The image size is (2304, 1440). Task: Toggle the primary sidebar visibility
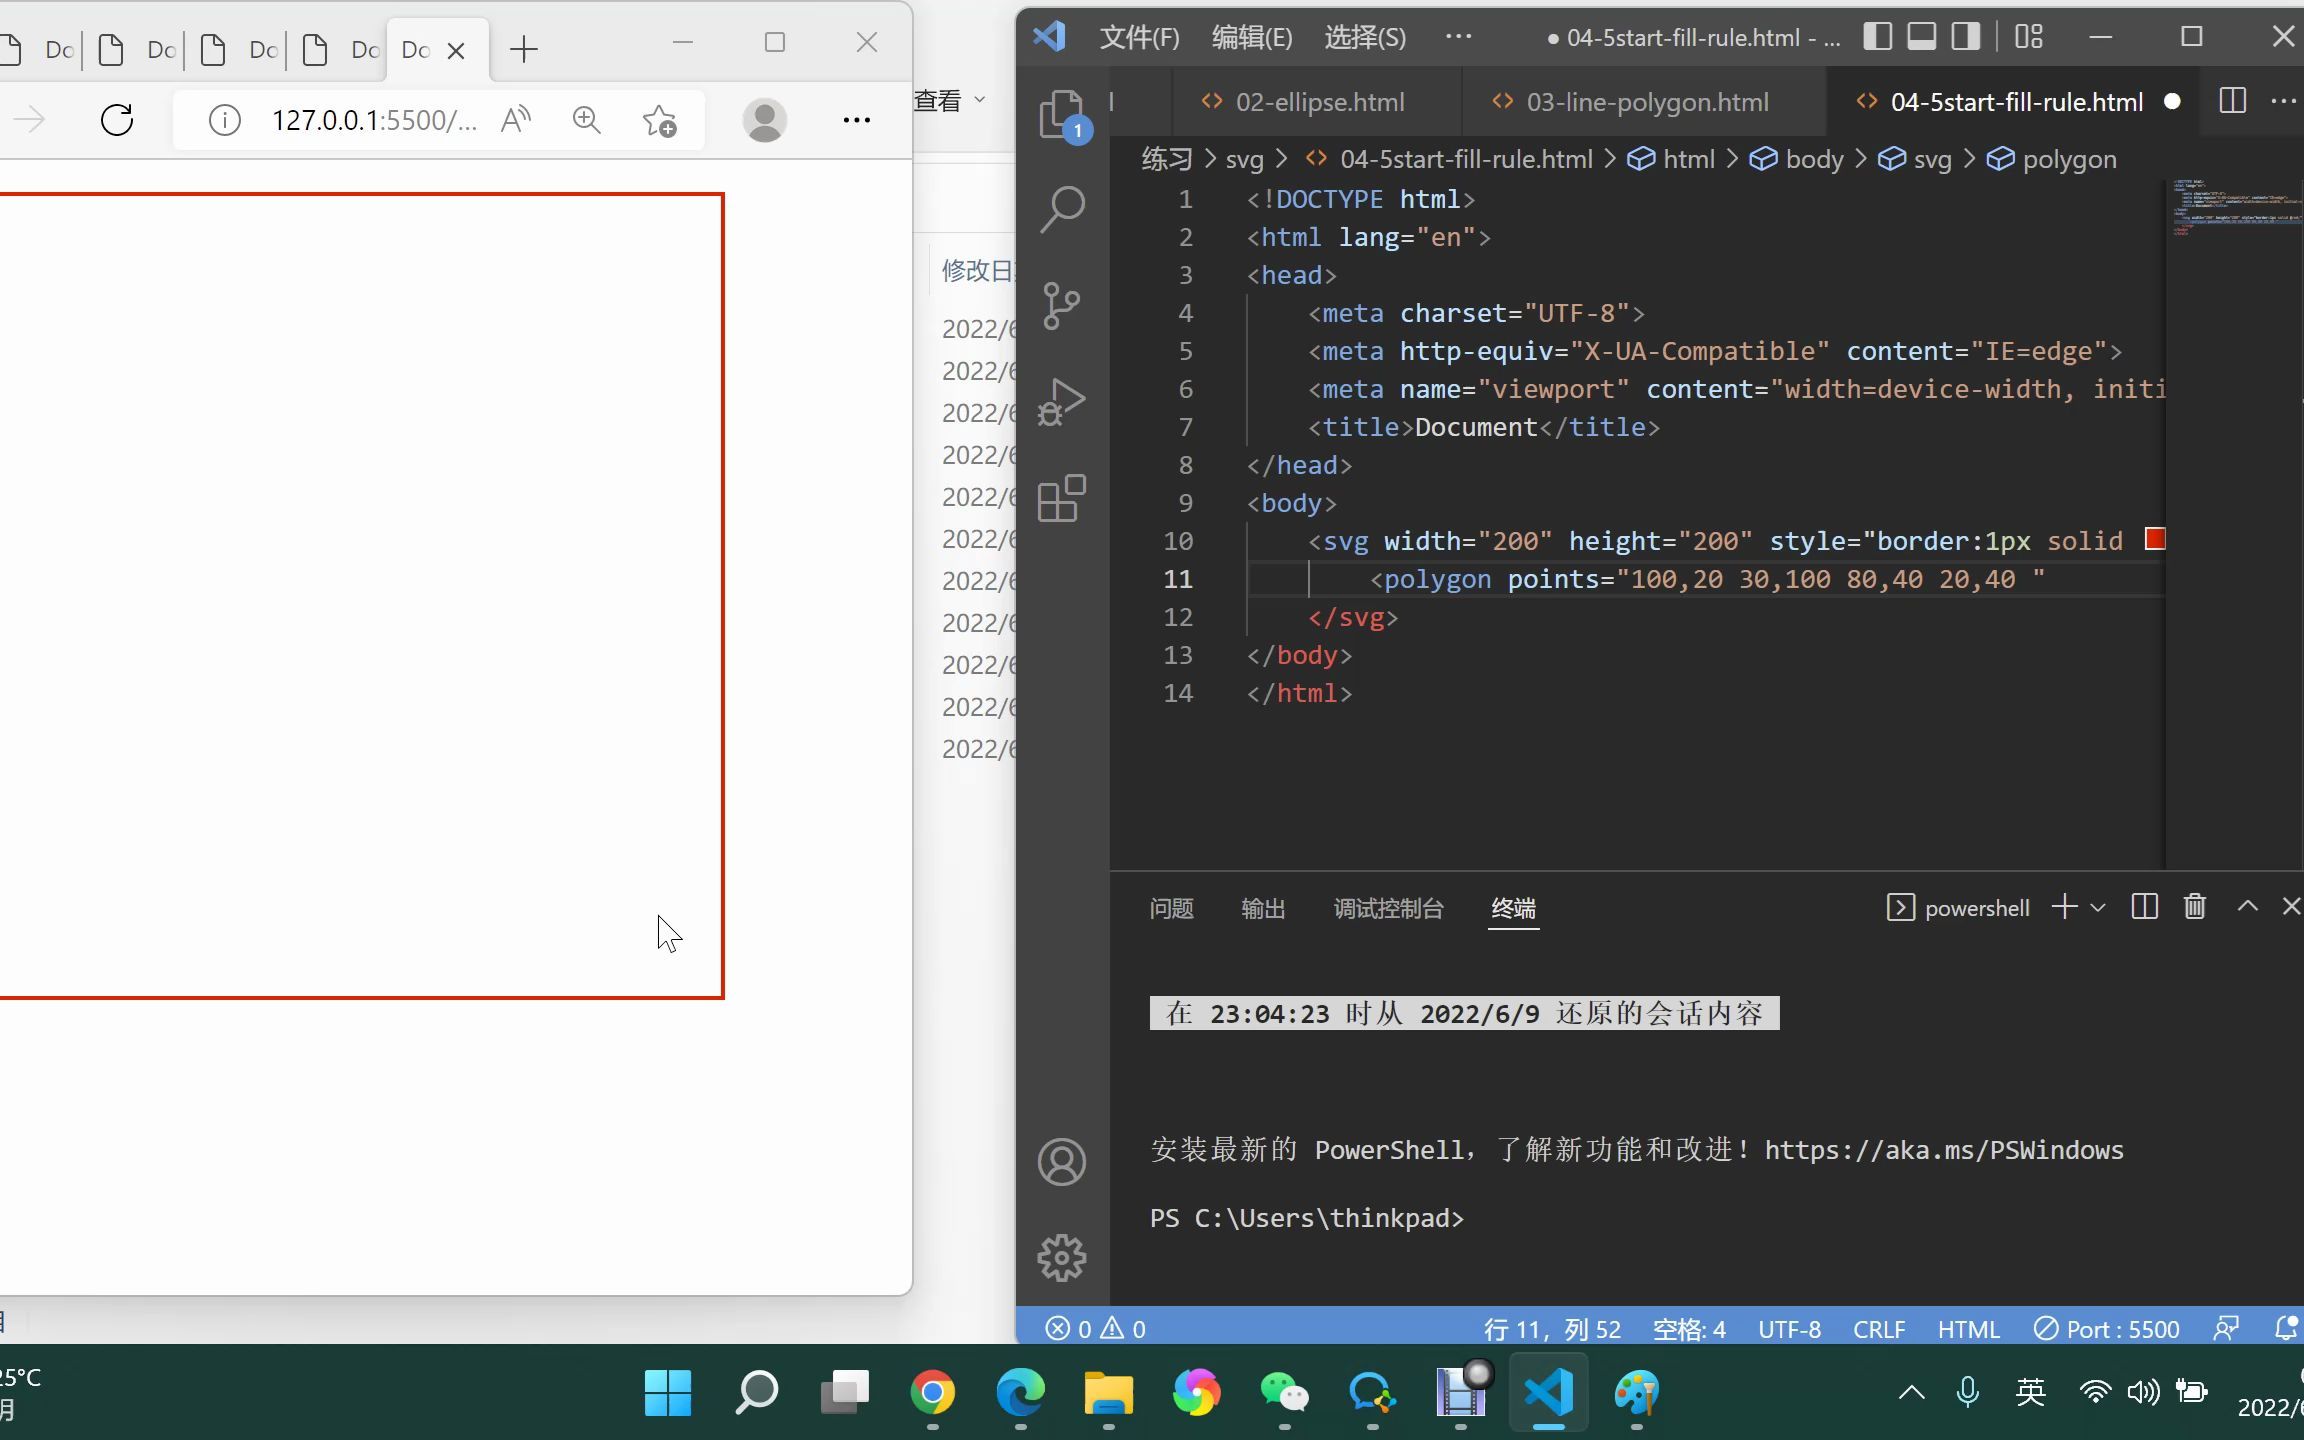[1879, 36]
